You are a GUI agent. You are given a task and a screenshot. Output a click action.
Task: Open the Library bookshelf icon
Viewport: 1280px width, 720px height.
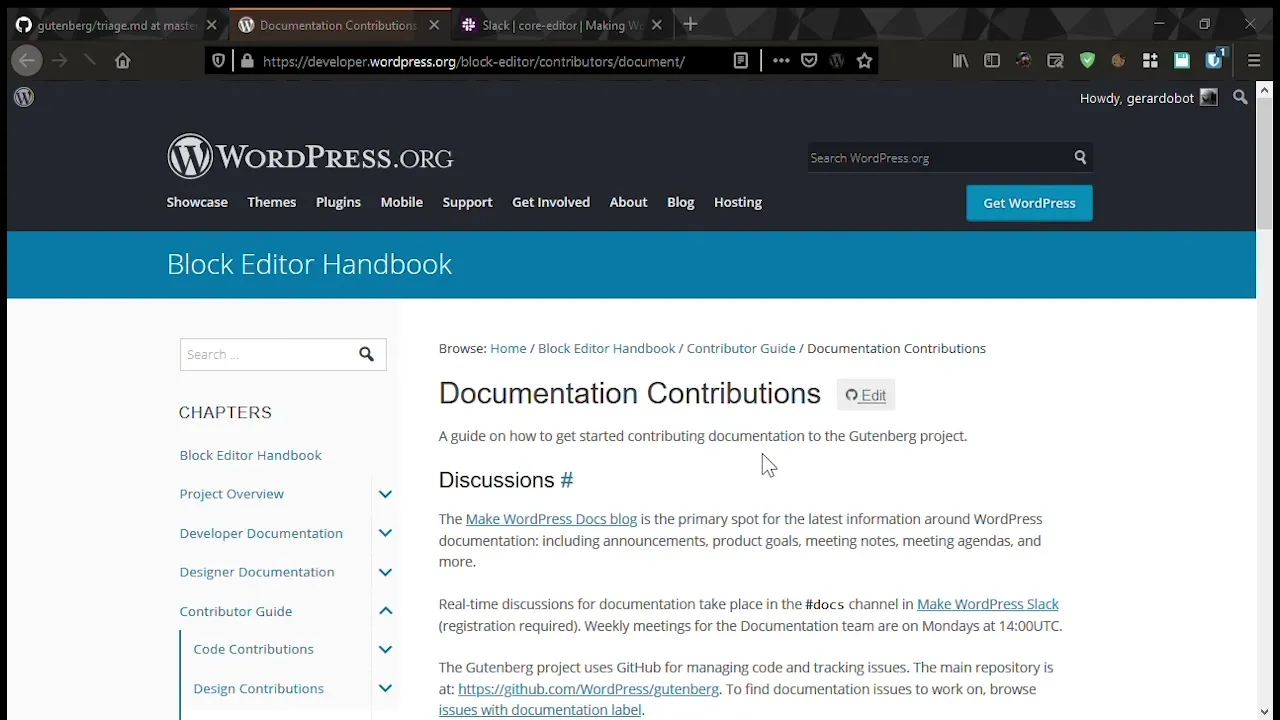pyautogui.click(x=961, y=61)
